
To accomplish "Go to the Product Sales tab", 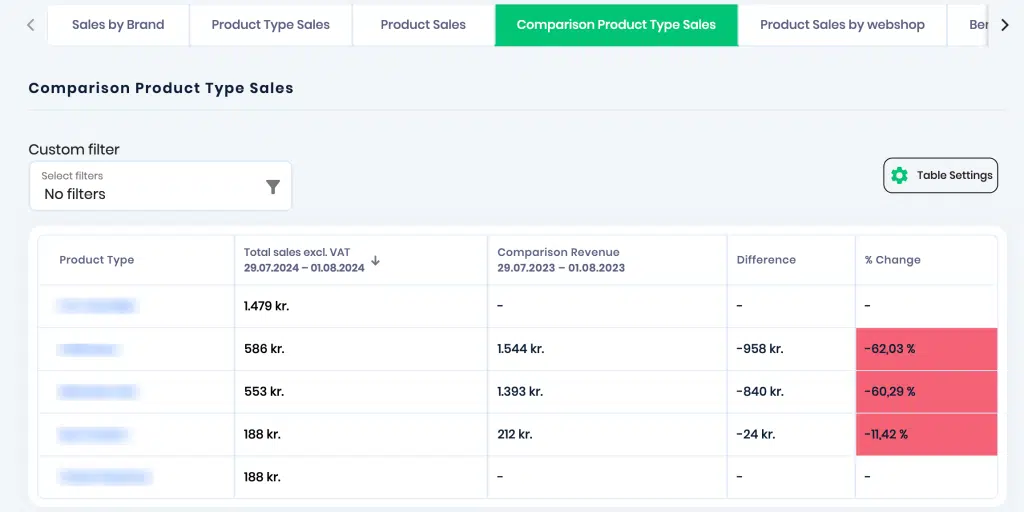I will coord(423,25).
